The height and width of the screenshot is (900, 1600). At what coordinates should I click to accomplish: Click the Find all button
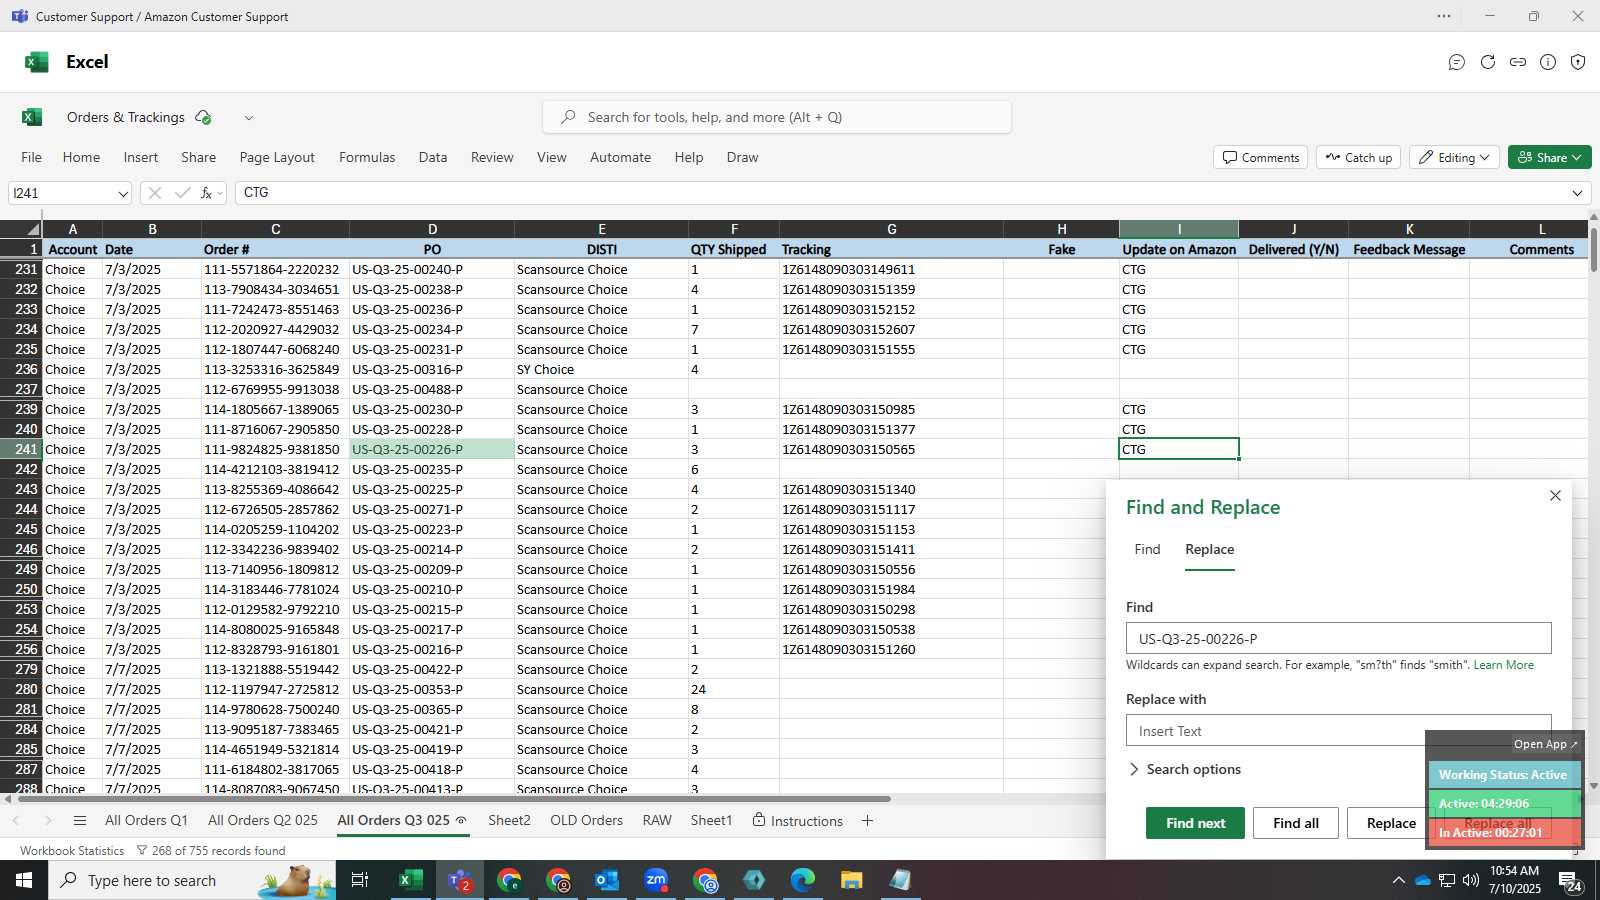click(x=1296, y=823)
